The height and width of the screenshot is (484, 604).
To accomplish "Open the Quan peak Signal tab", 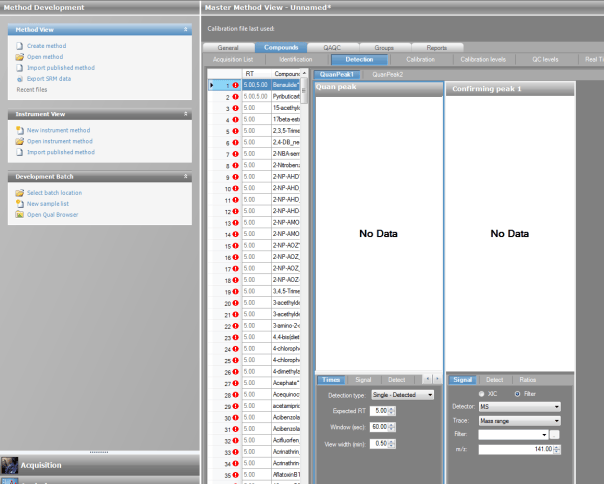I will pos(363,380).
